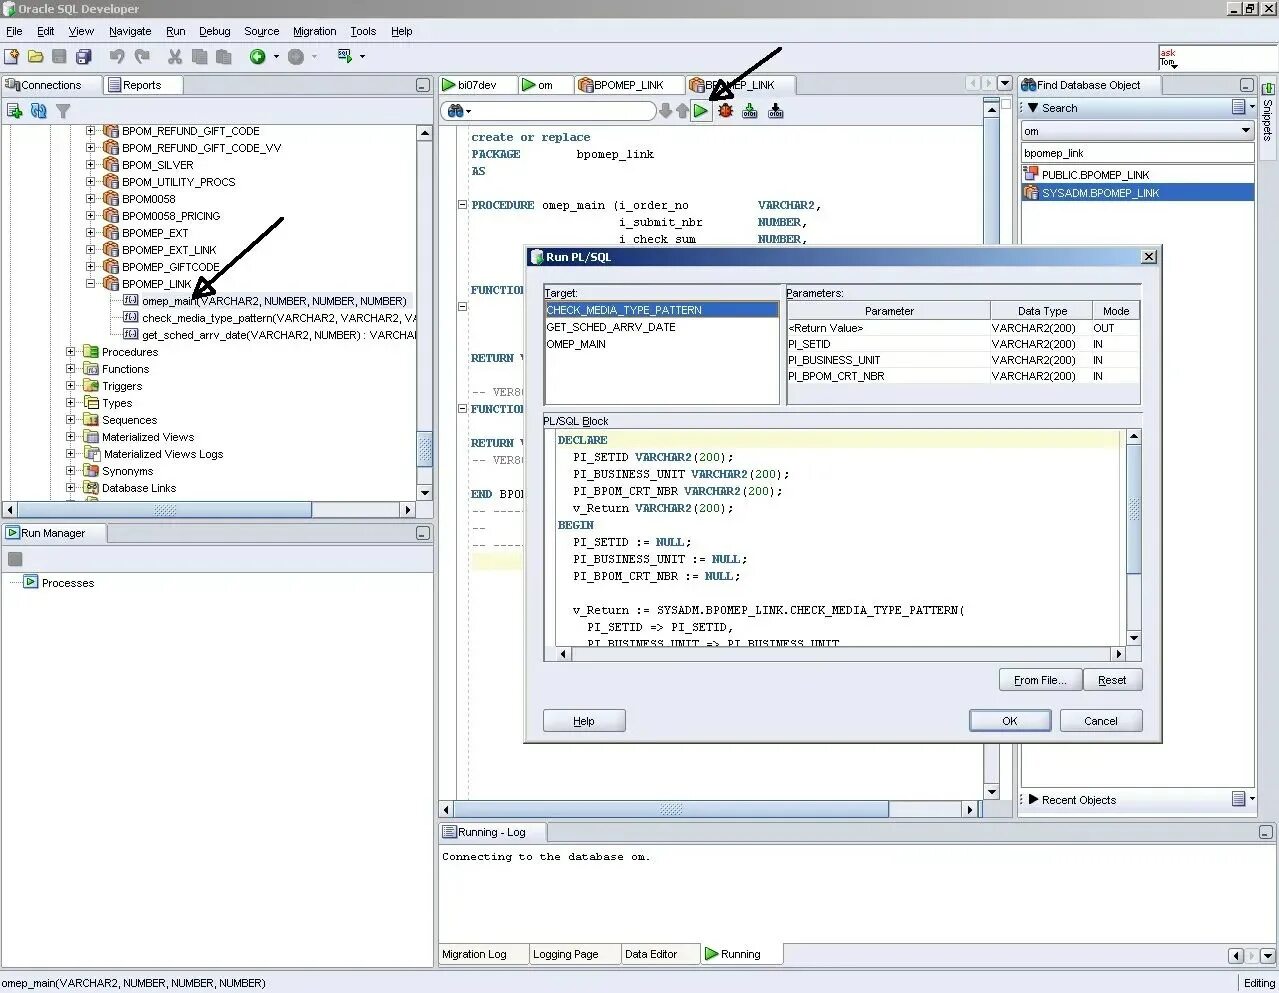Expand the BPOM_SILVER package node
This screenshot has height=993, width=1279.
point(91,164)
